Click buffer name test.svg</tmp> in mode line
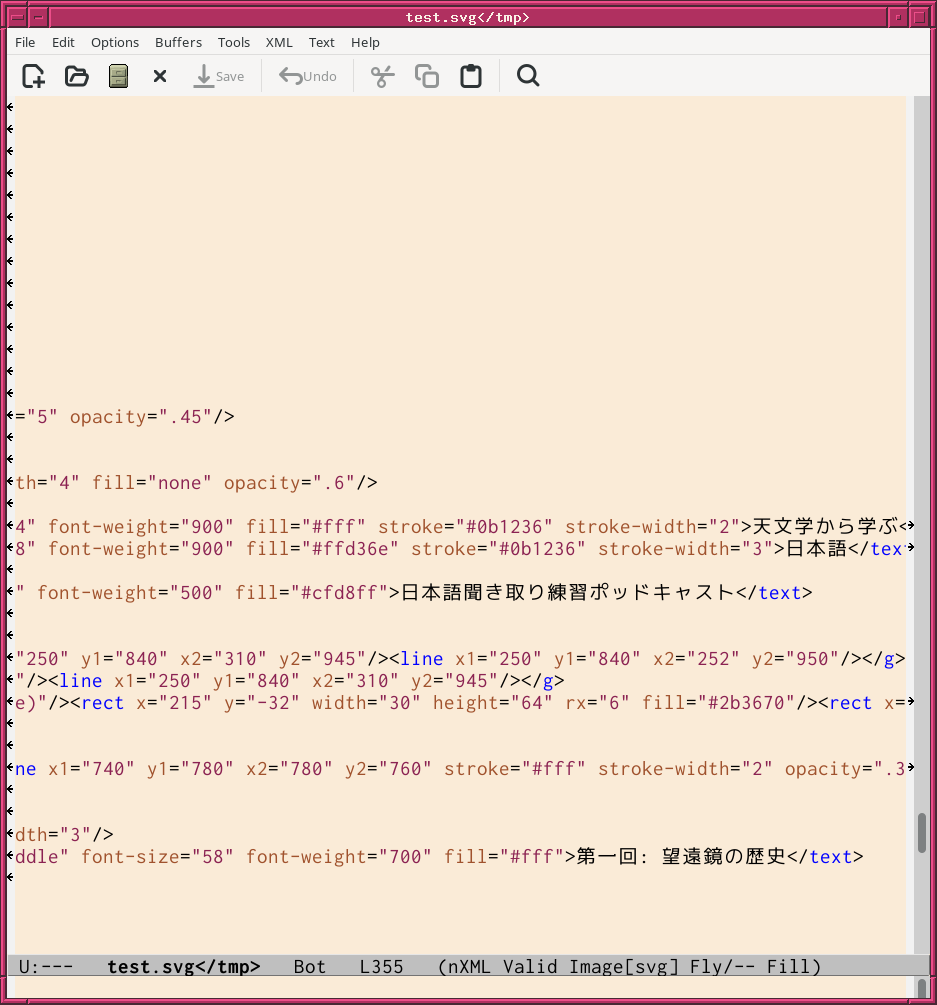The height and width of the screenshot is (1005, 937). 183,967
